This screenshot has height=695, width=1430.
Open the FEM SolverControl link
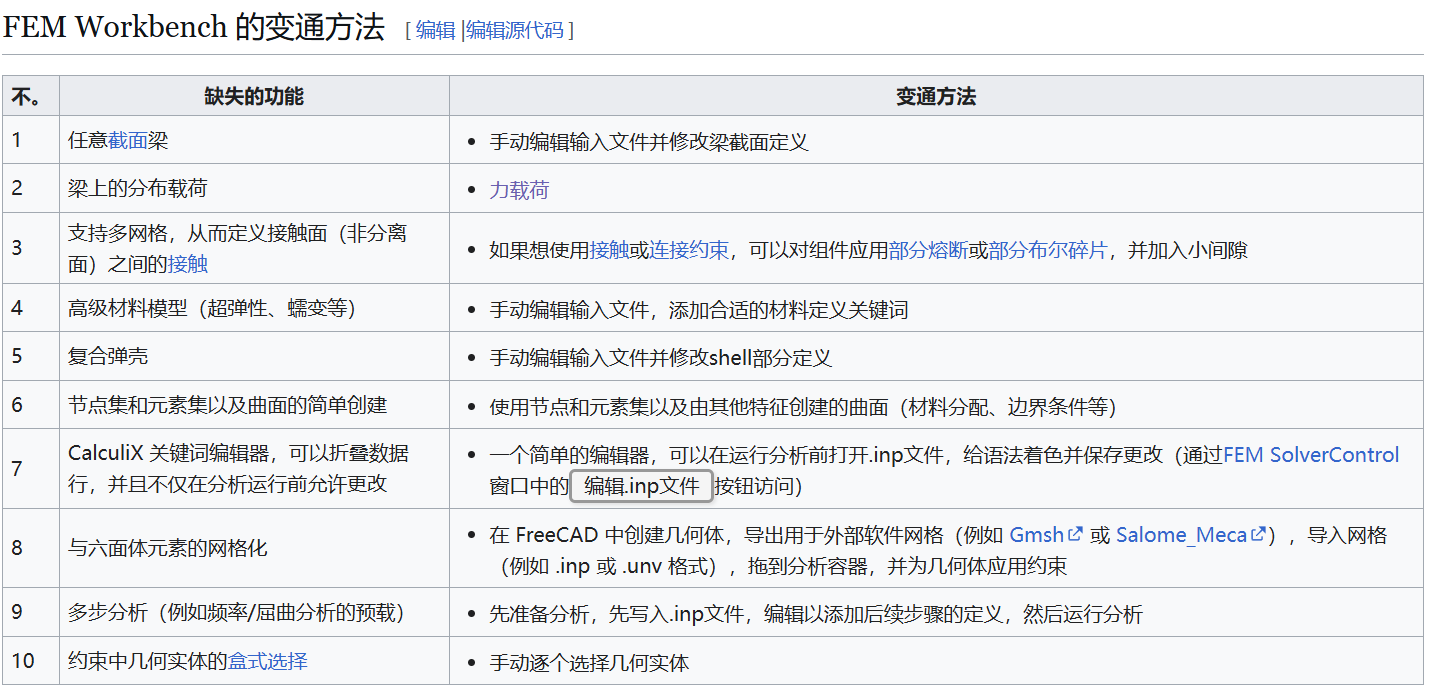[1311, 455]
